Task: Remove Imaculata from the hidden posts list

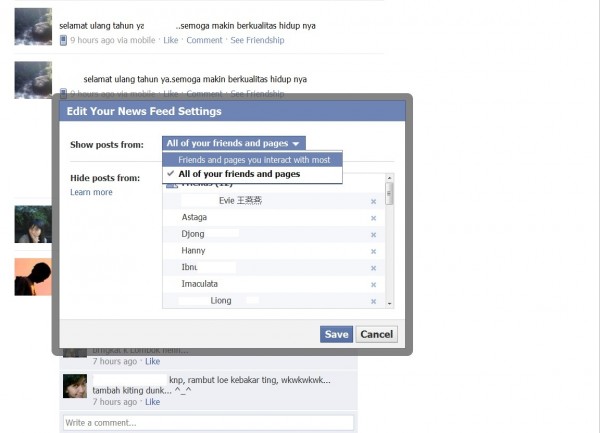Action: (373, 285)
